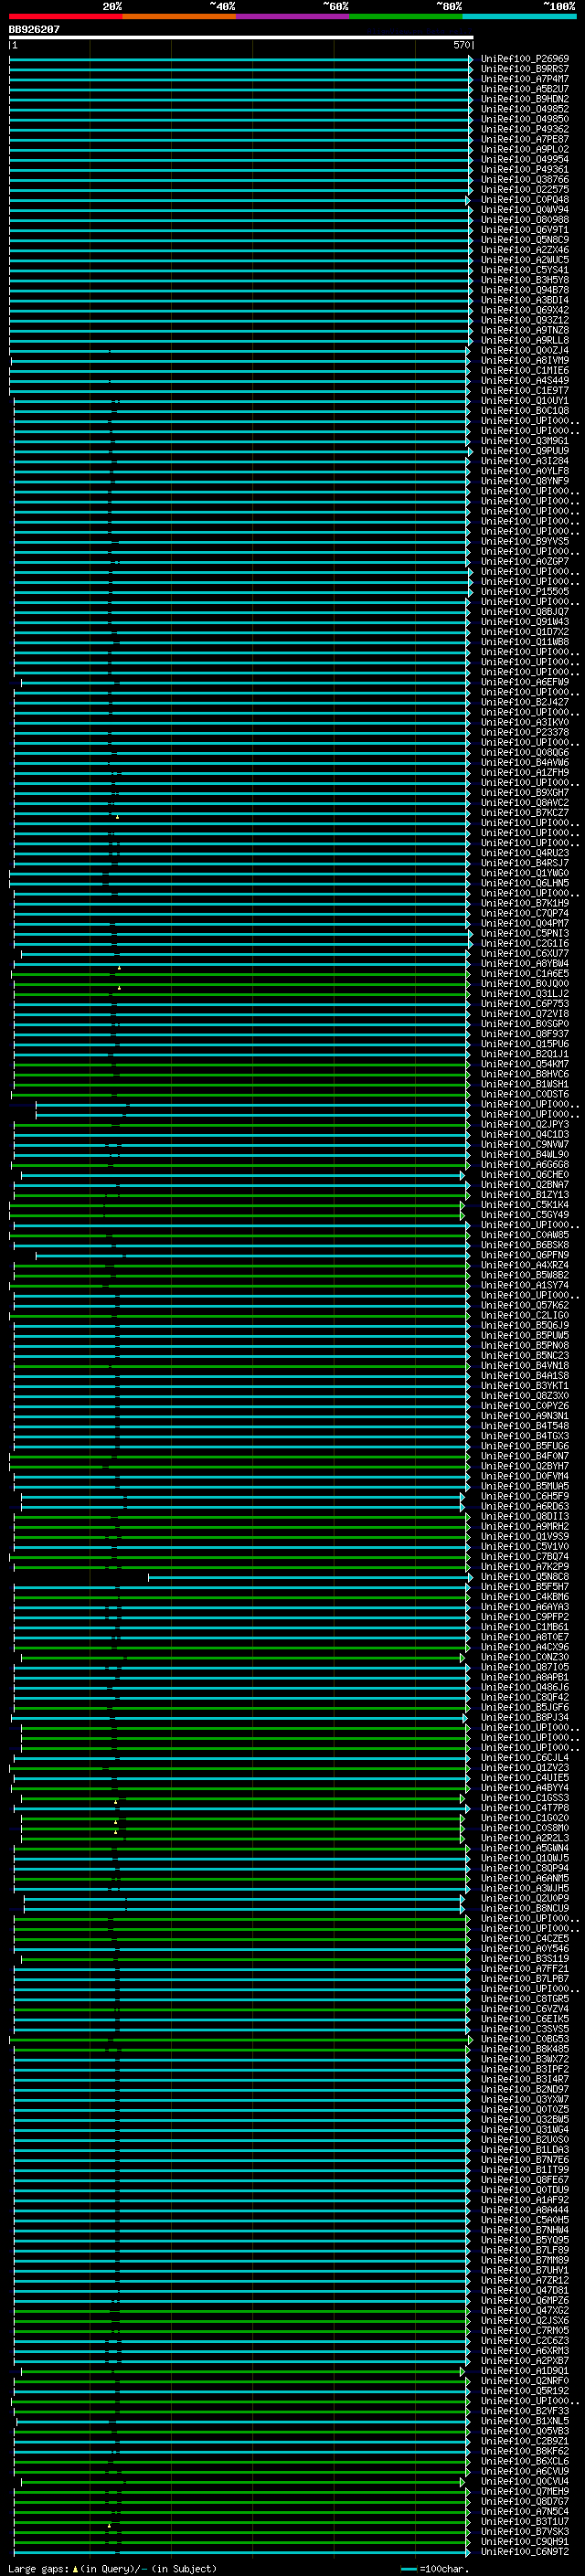
Task: Select the UniRef100_C5GY49 hit label
Action: pyautogui.click(x=525, y=1215)
